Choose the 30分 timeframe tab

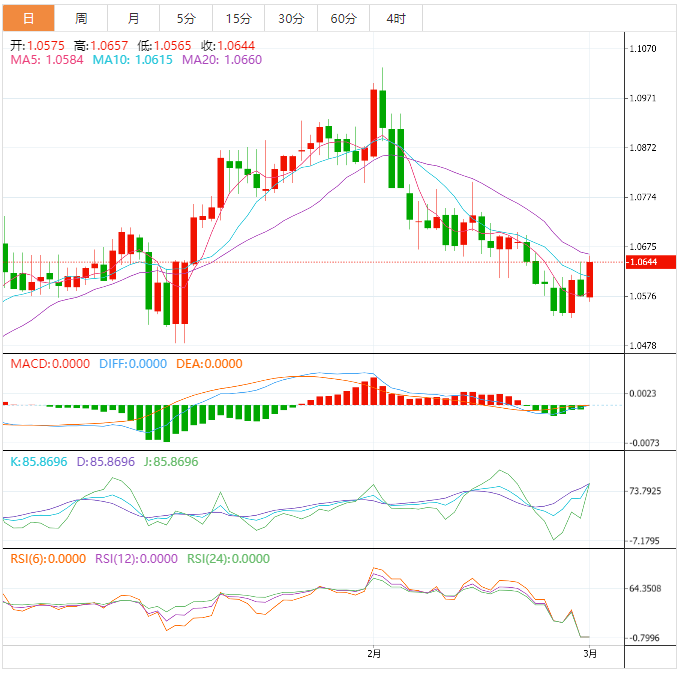291,18
